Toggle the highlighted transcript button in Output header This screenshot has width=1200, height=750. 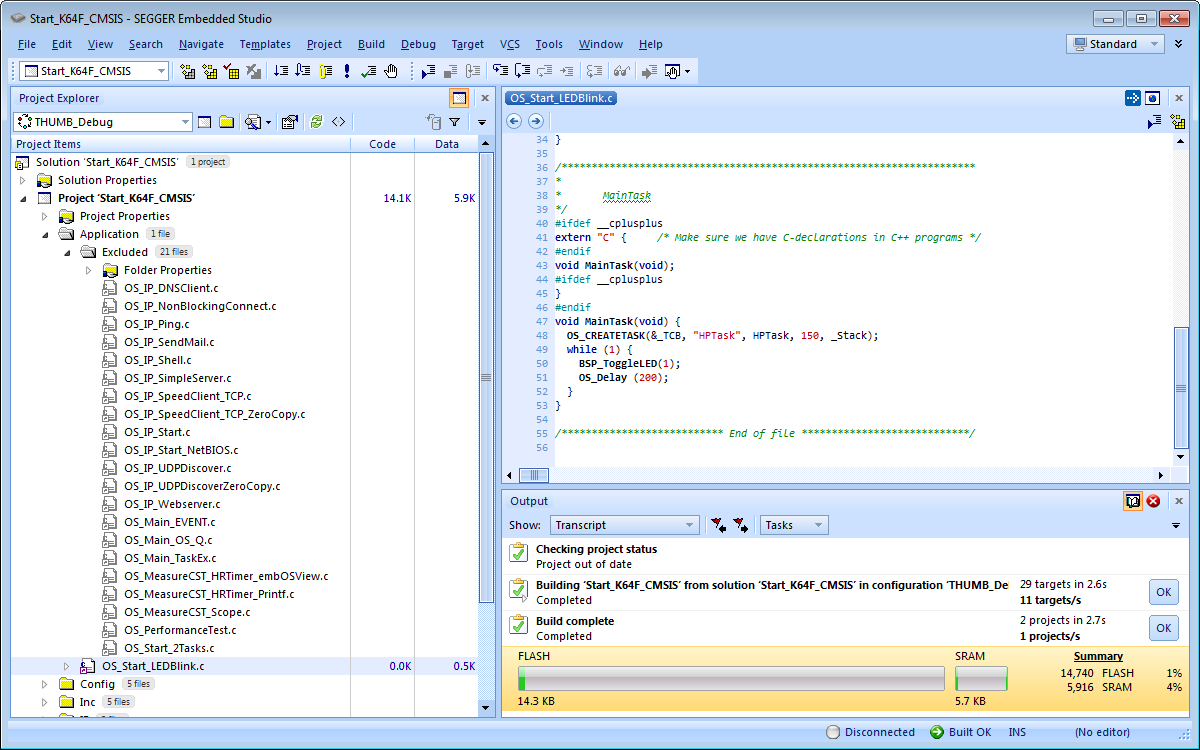(1133, 501)
